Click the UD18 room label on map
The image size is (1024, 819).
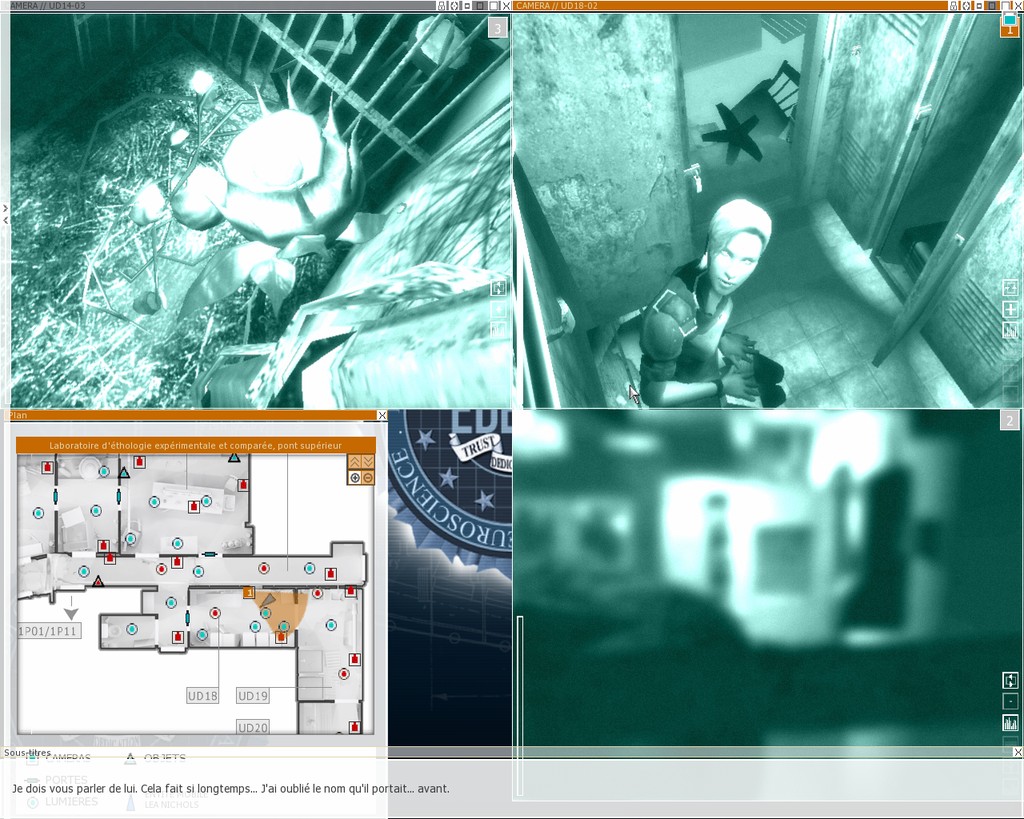coord(202,695)
